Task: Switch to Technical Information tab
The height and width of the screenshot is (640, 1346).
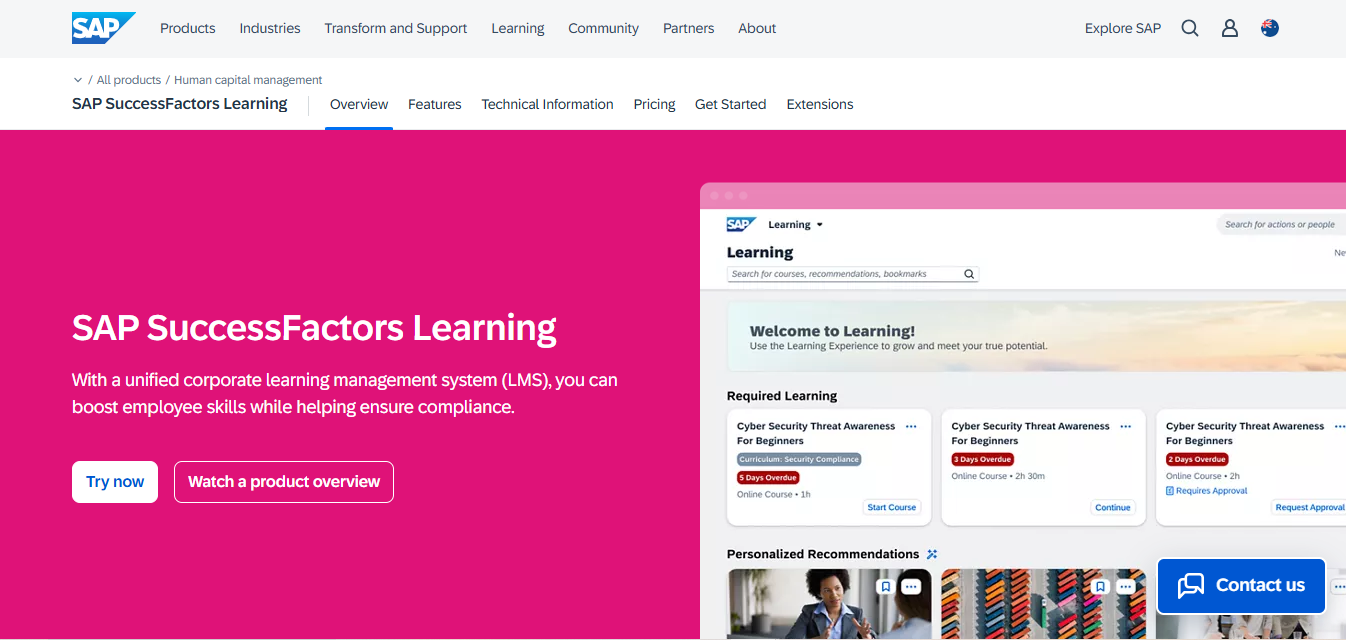Action: point(547,104)
